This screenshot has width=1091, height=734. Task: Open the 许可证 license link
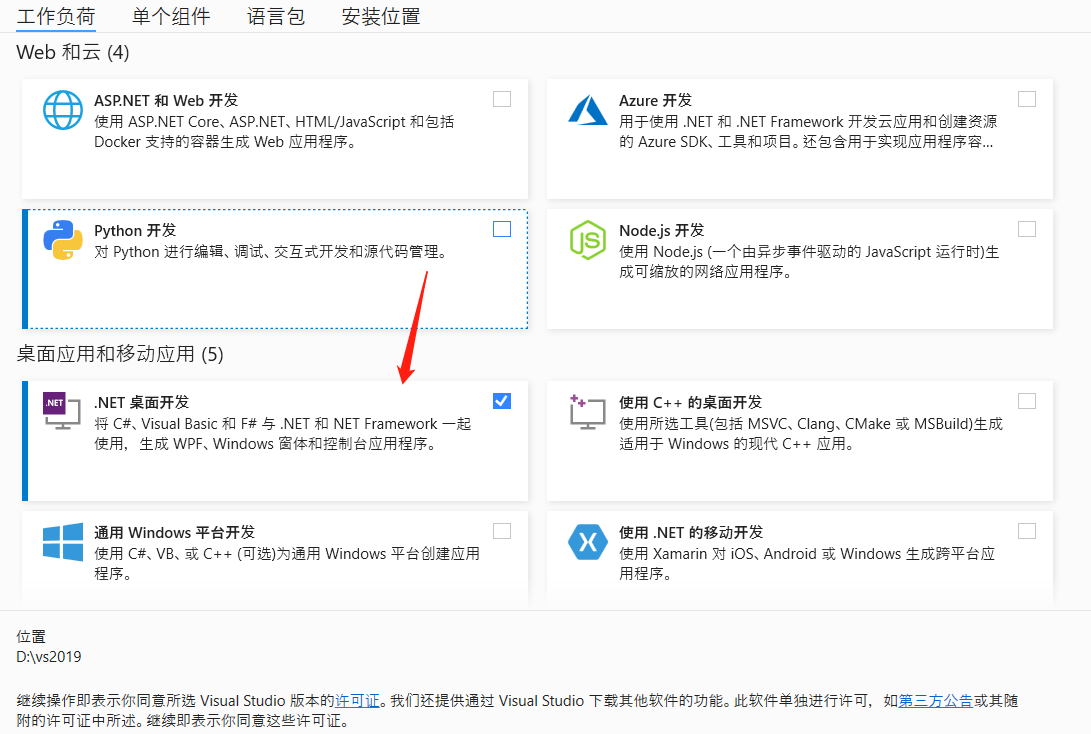(358, 701)
